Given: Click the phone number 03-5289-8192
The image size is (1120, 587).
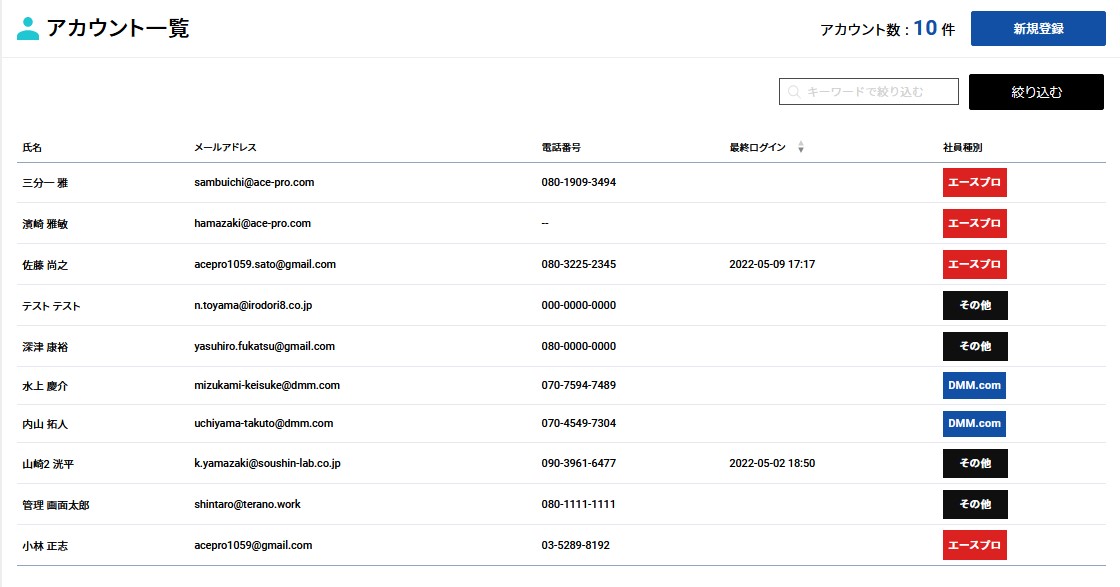Looking at the screenshot, I should [575, 546].
